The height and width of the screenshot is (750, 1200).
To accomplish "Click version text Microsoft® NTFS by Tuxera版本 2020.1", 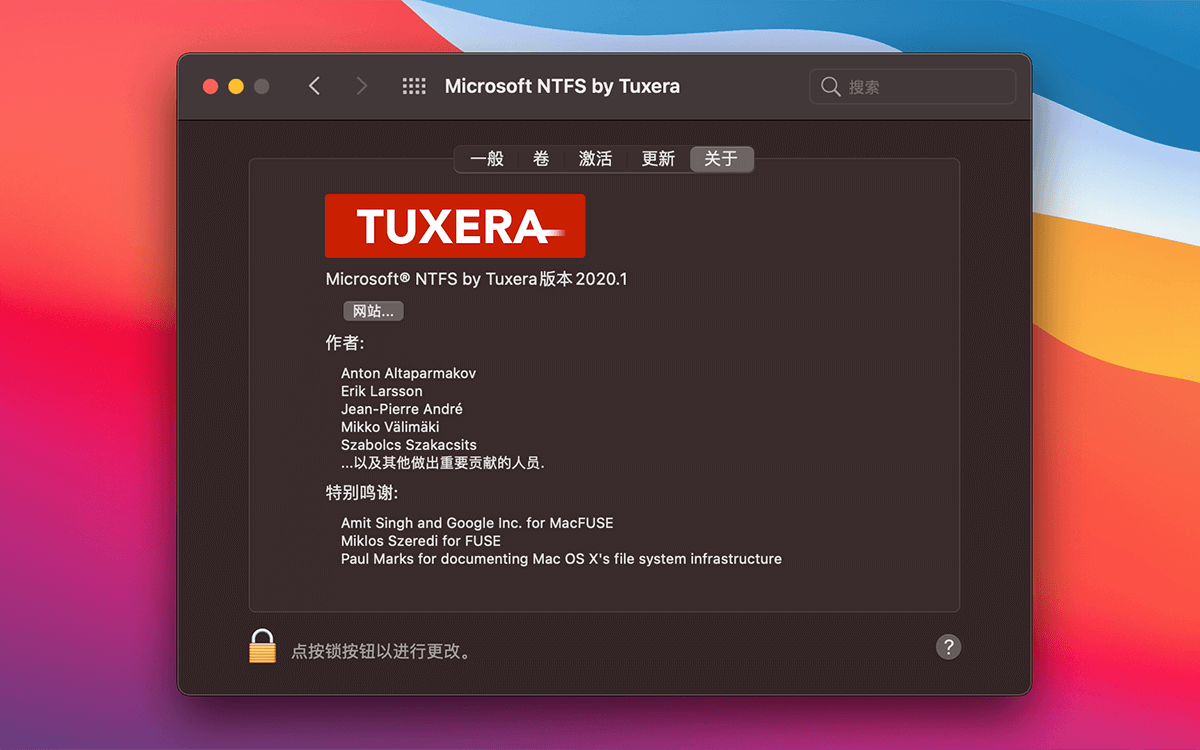I will (x=476, y=279).
